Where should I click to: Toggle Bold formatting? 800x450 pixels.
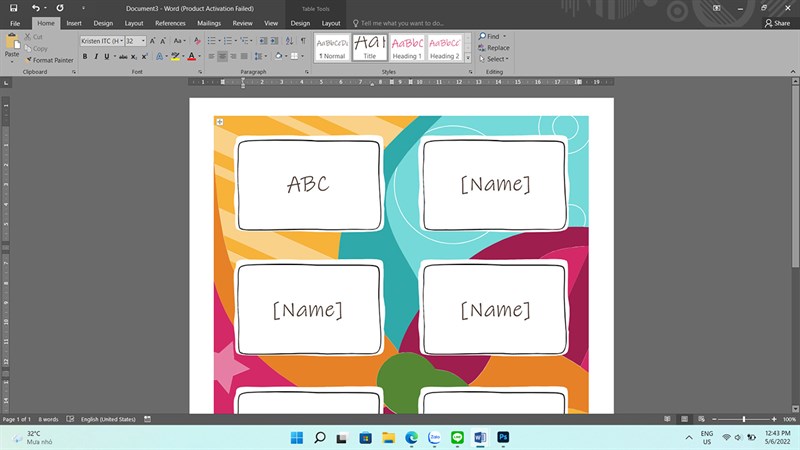[85, 57]
